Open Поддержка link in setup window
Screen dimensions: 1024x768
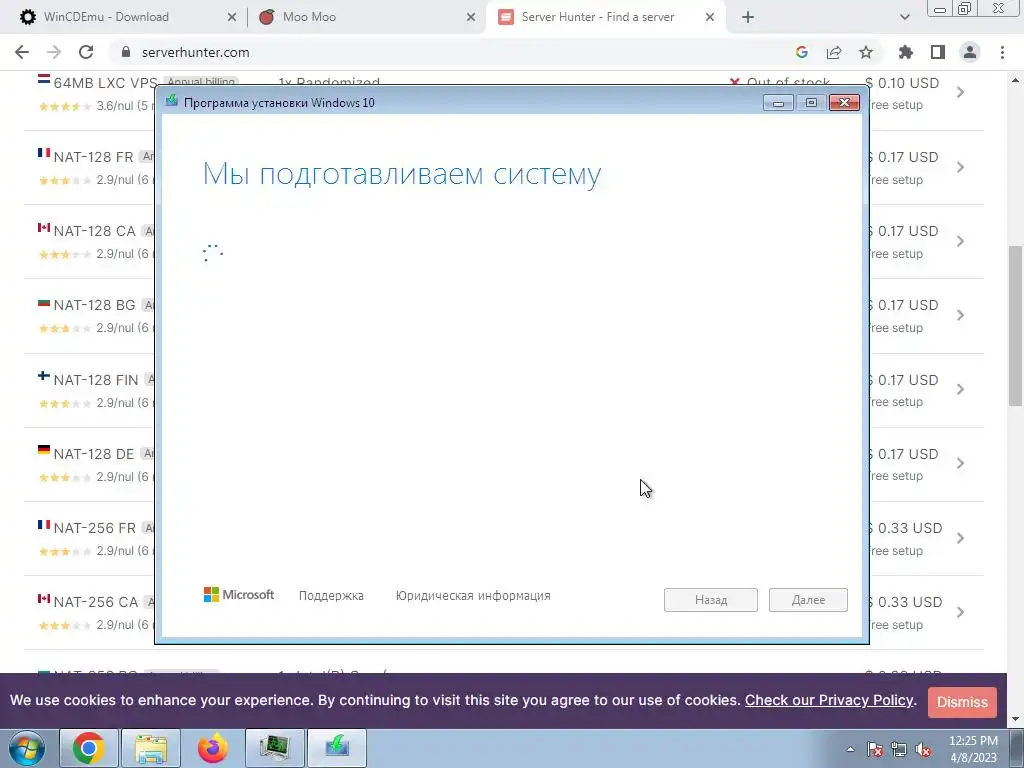click(x=331, y=596)
